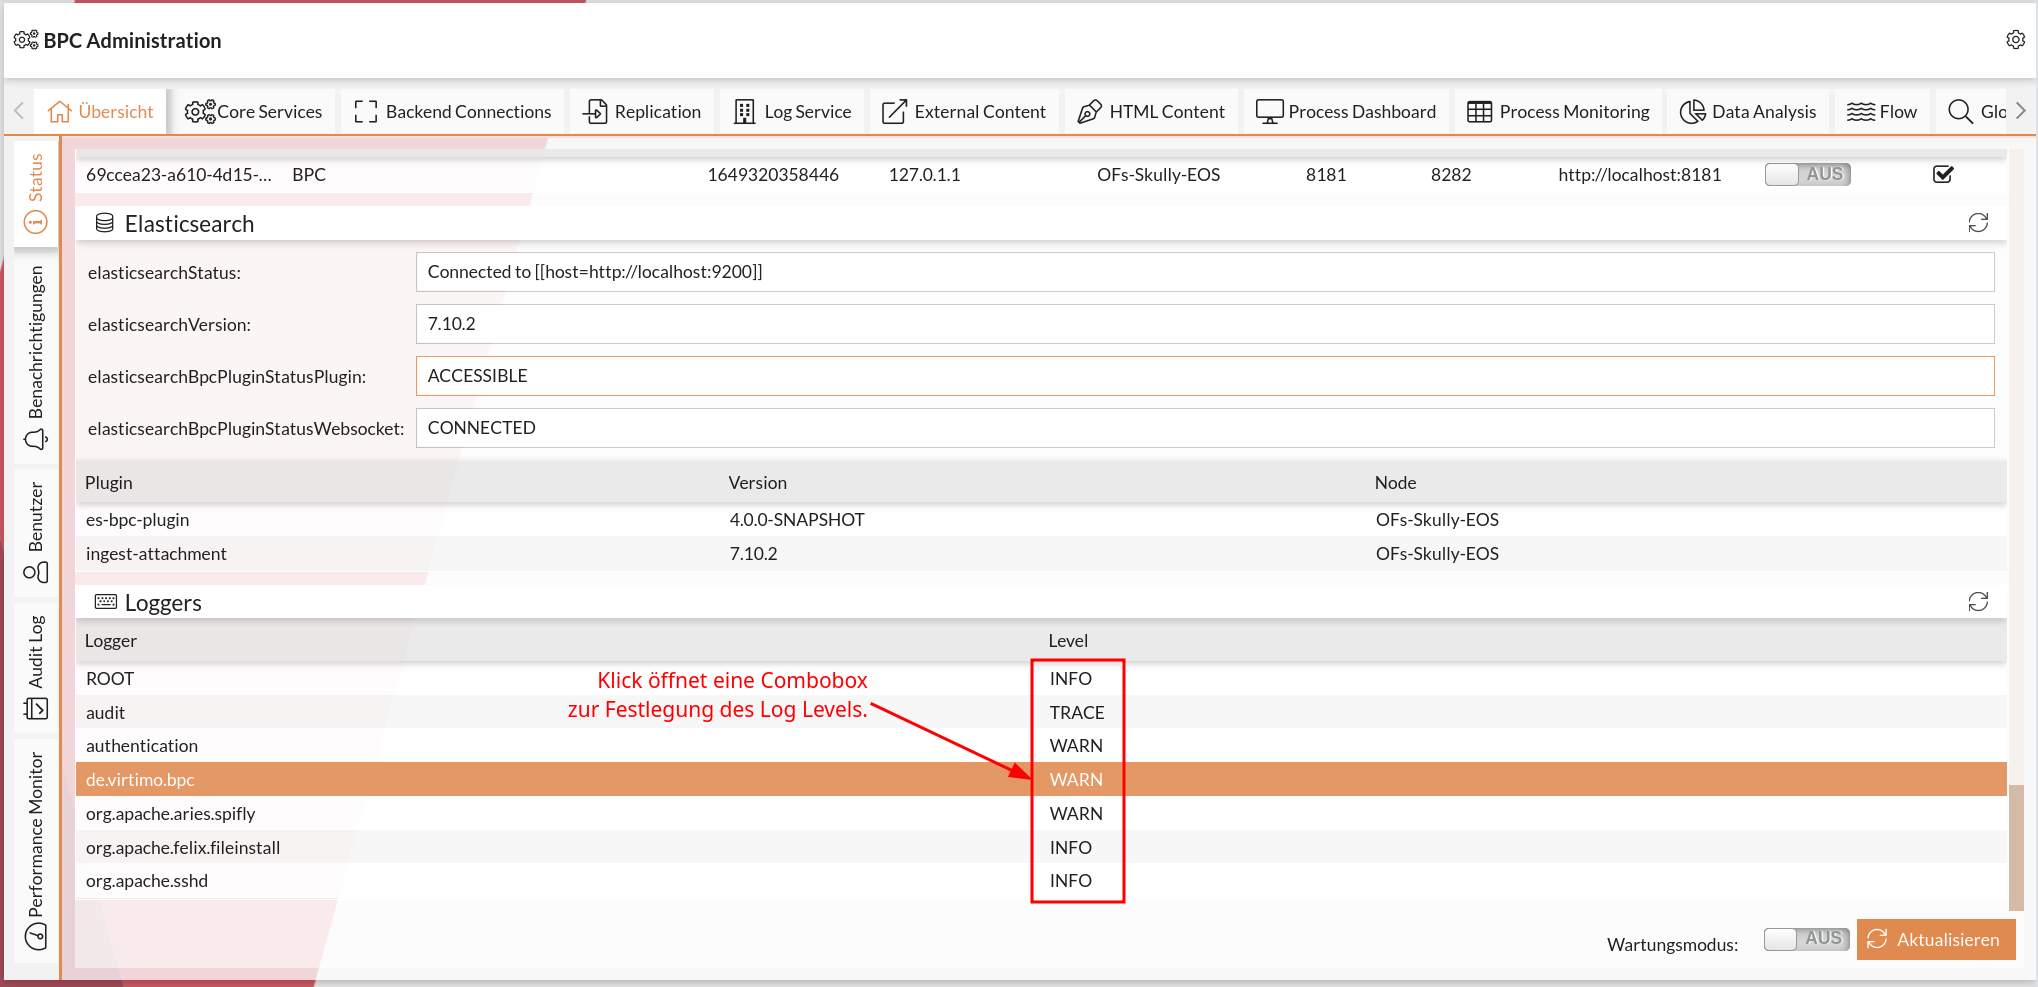Switch to the Core Services tab
2038x987 pixels.
[254, 112]
